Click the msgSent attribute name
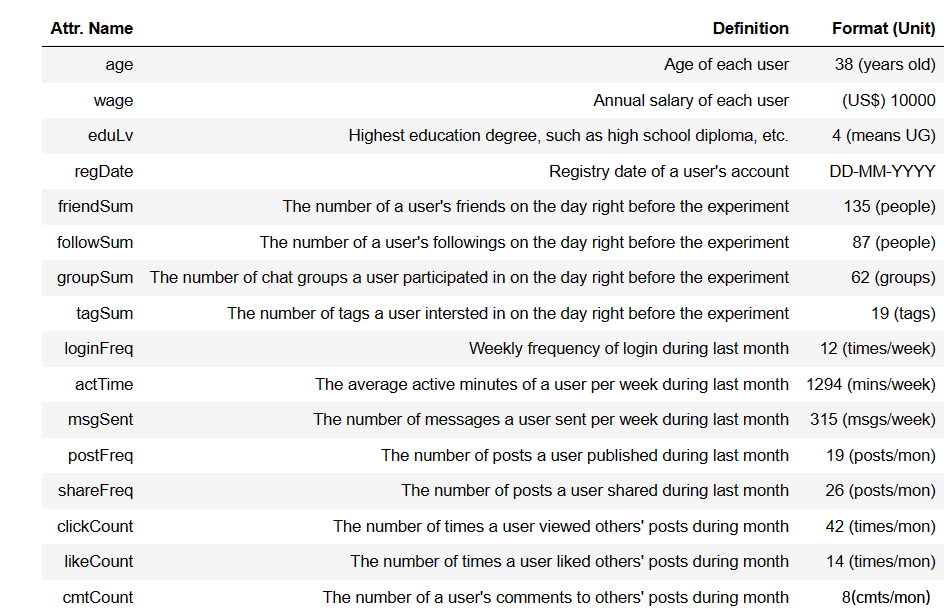 coord(100,420)
